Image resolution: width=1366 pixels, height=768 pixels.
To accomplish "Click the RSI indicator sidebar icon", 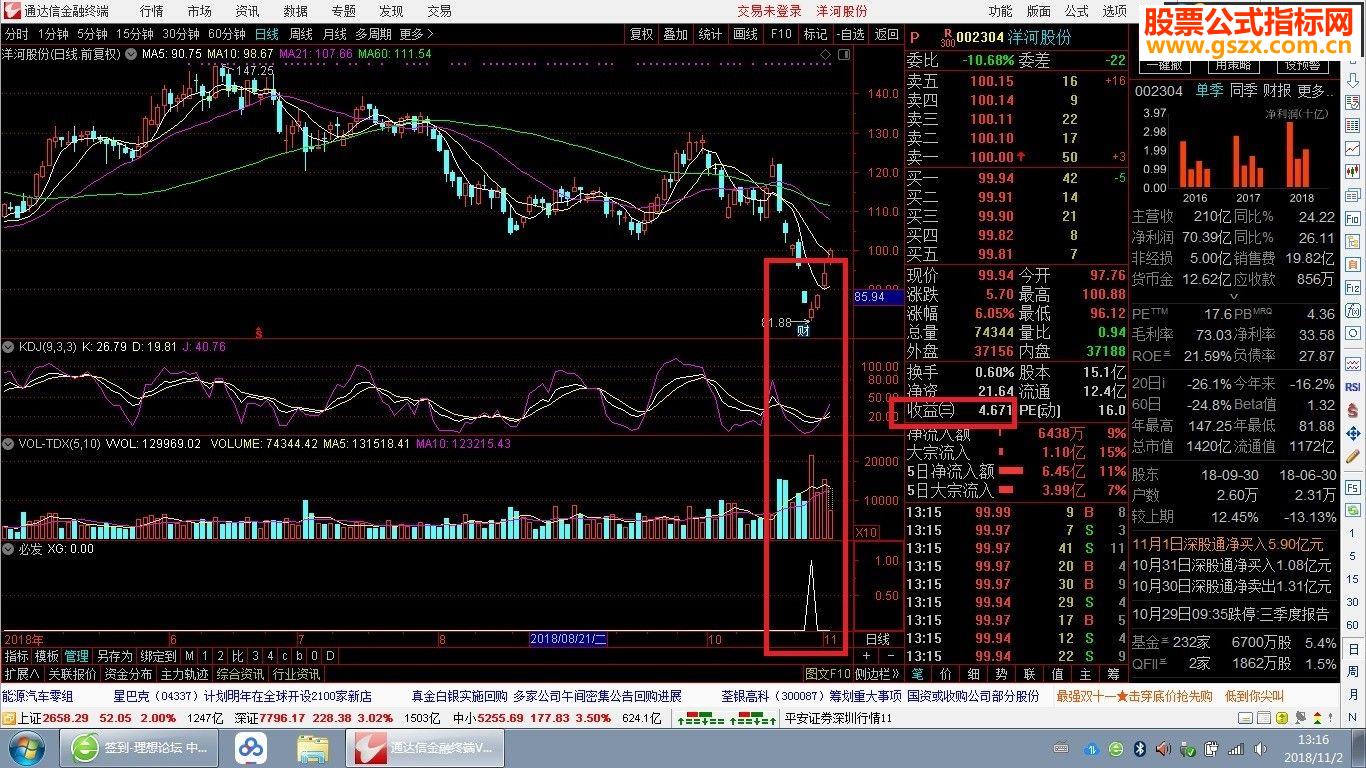I will (1353, 387).
